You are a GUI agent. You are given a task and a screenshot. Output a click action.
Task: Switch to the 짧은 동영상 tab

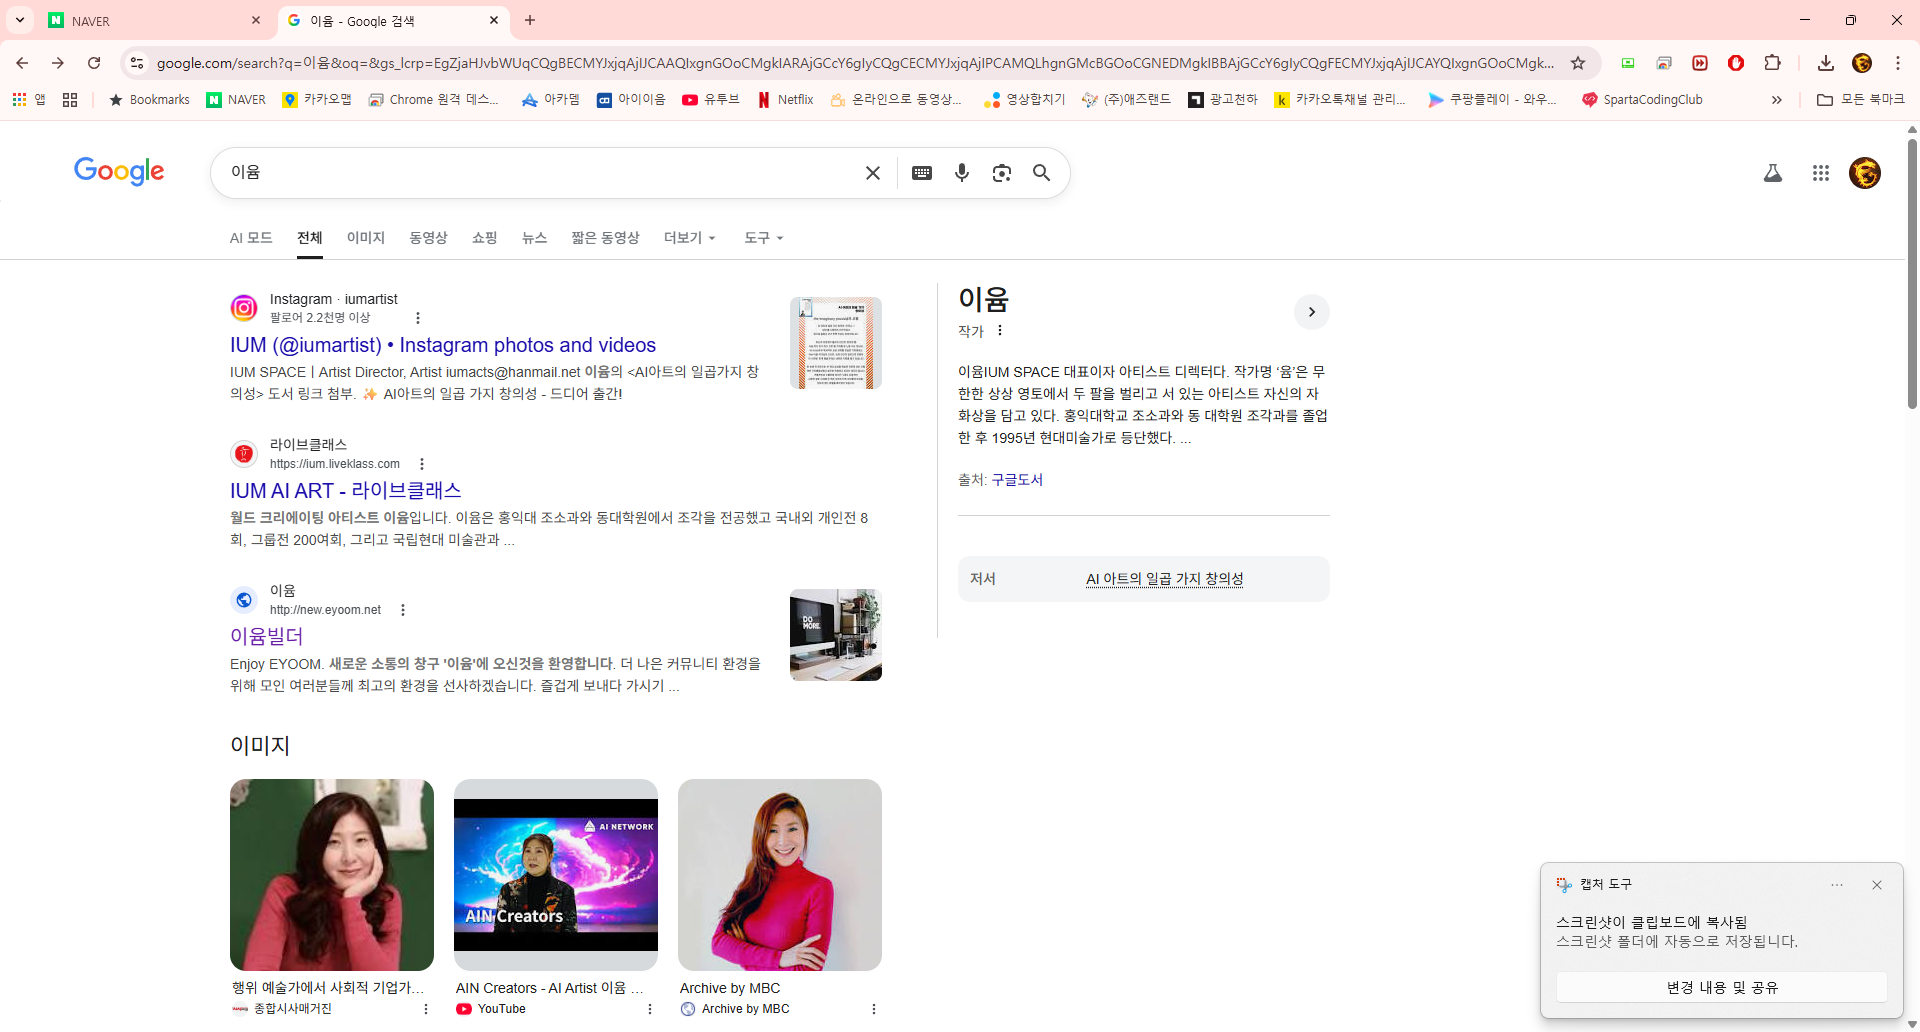tap(605, 238)
